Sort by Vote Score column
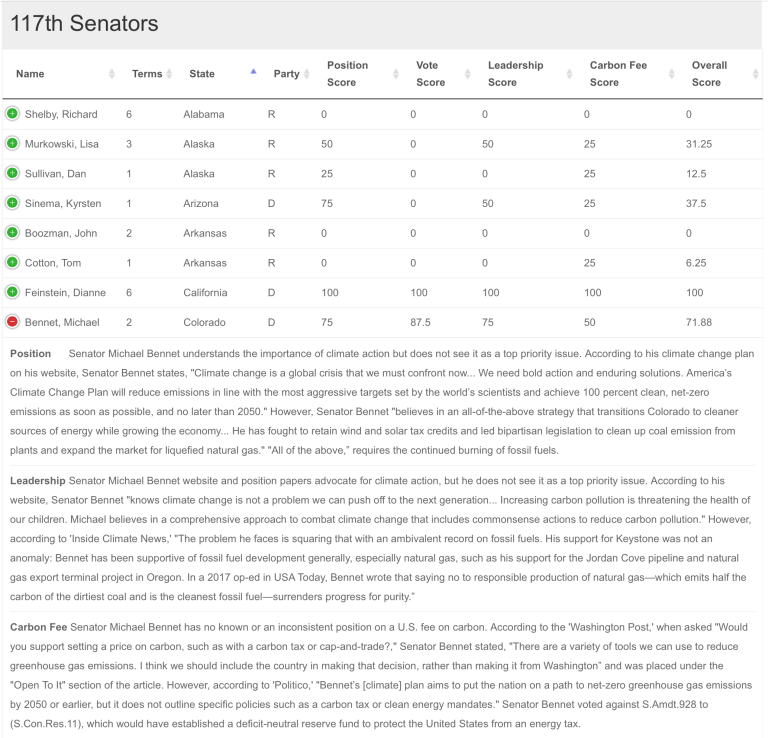The width and height of the screenshot is (768, 738). click(430, 74)
